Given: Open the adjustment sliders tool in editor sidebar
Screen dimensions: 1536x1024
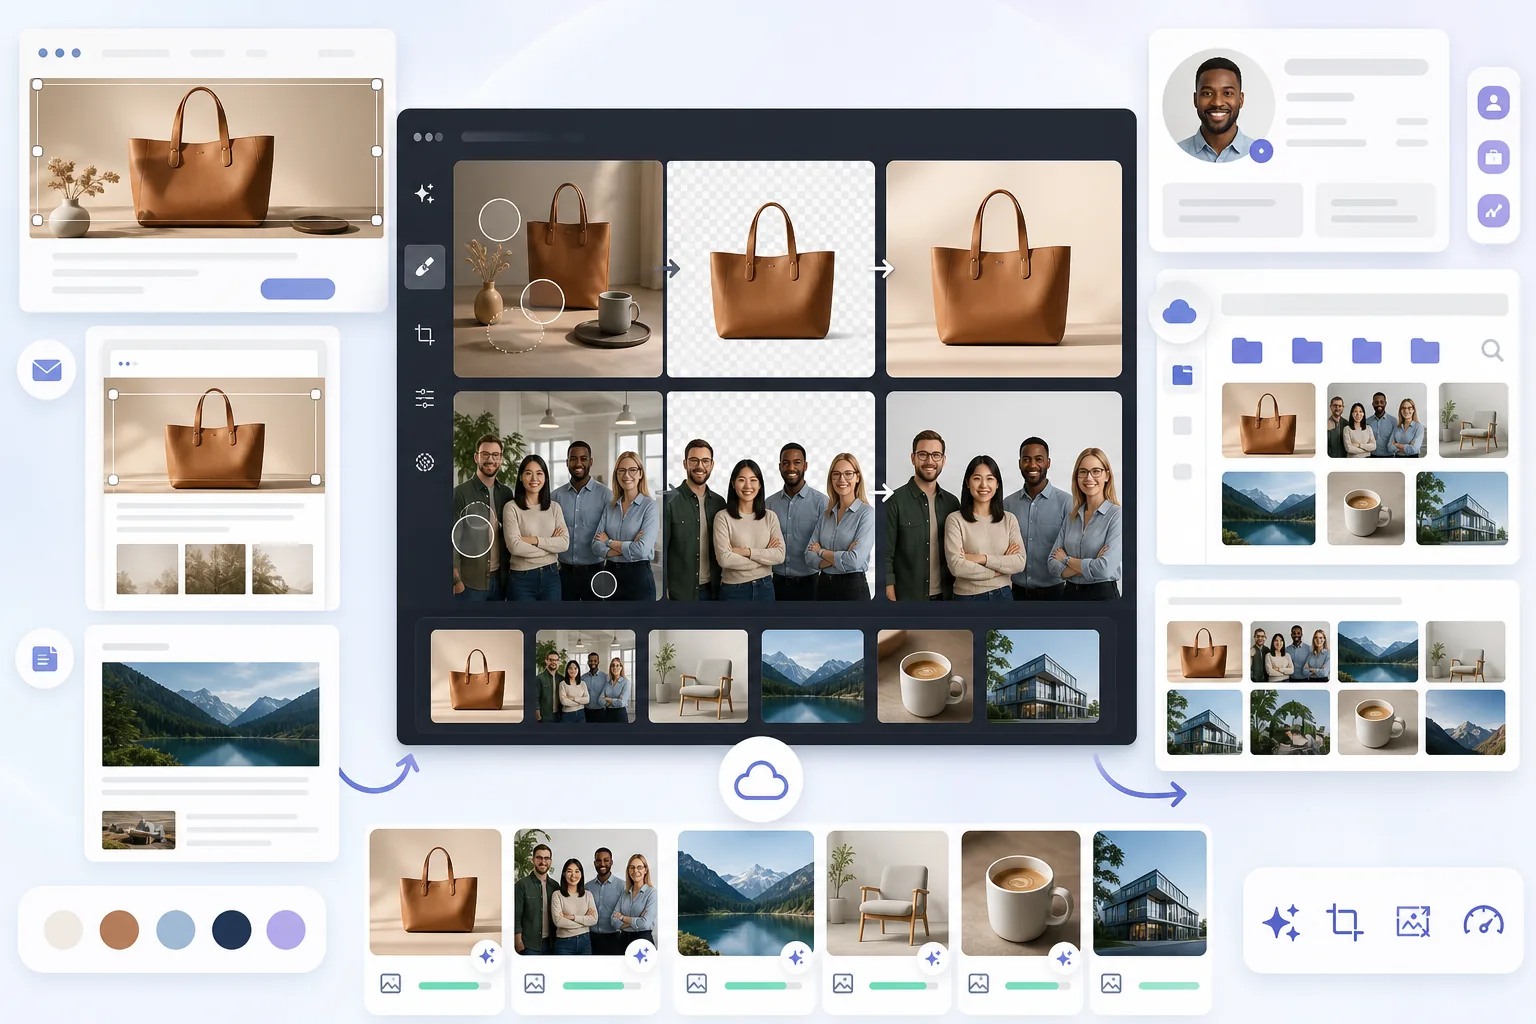Looking at the screenshot, I should tap(425, 398).
